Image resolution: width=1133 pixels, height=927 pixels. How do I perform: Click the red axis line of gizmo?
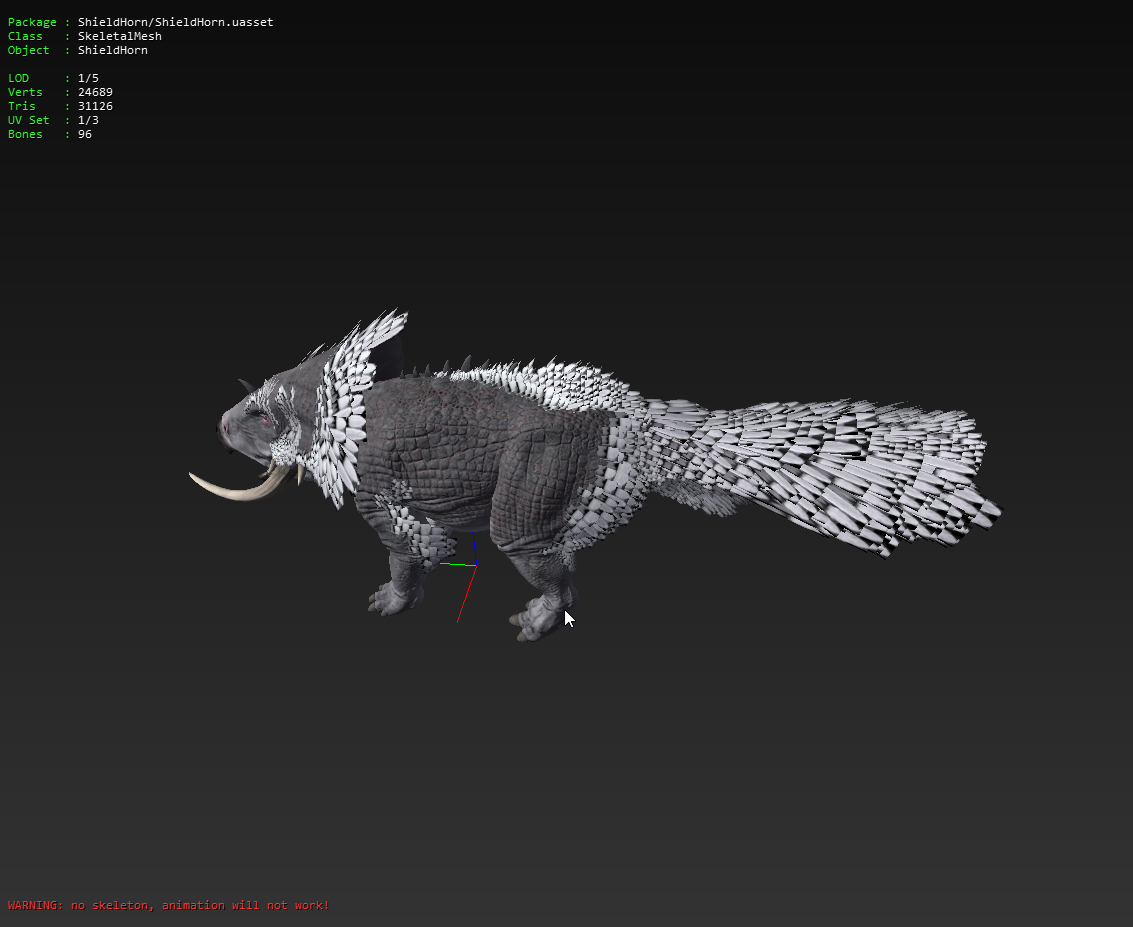[x=465, y=597]
